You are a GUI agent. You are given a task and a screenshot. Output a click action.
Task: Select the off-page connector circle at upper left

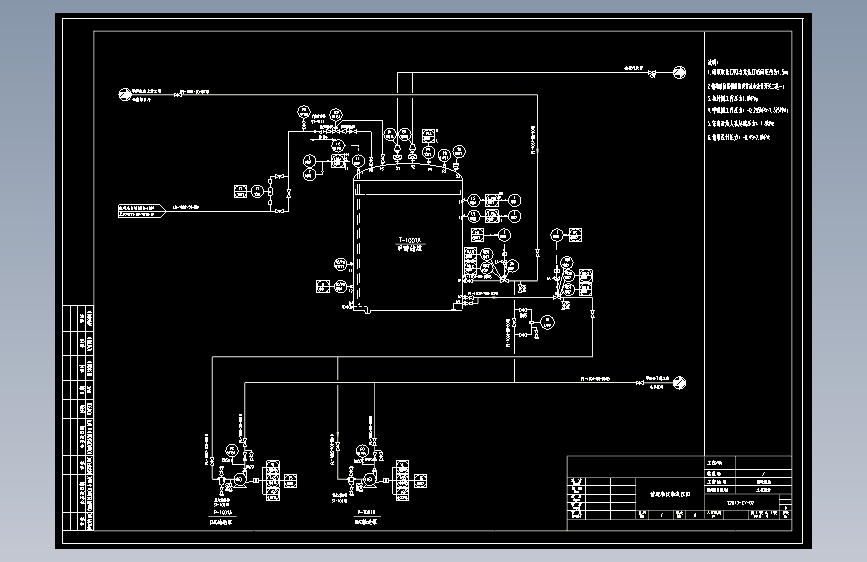coord(124,95)
